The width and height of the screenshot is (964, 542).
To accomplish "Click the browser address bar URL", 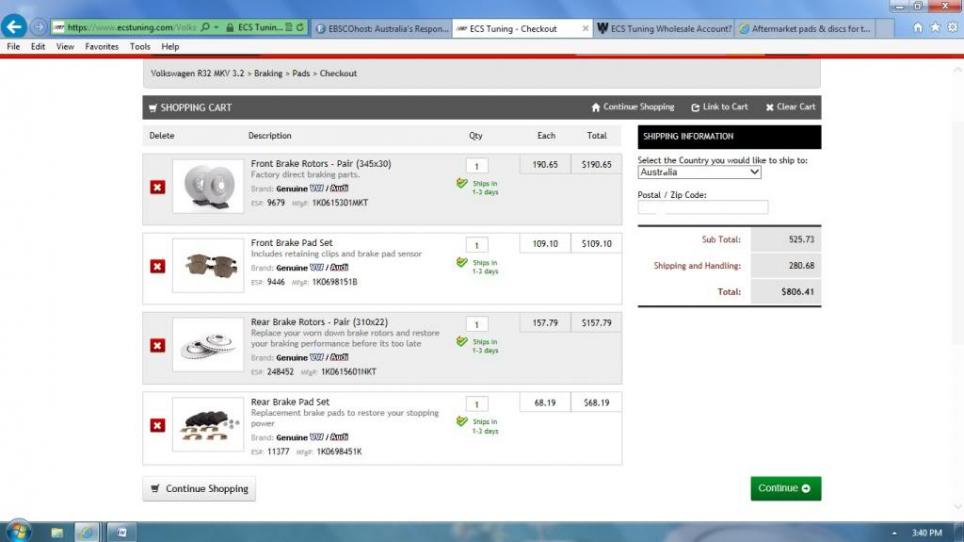I will point(132,27).
